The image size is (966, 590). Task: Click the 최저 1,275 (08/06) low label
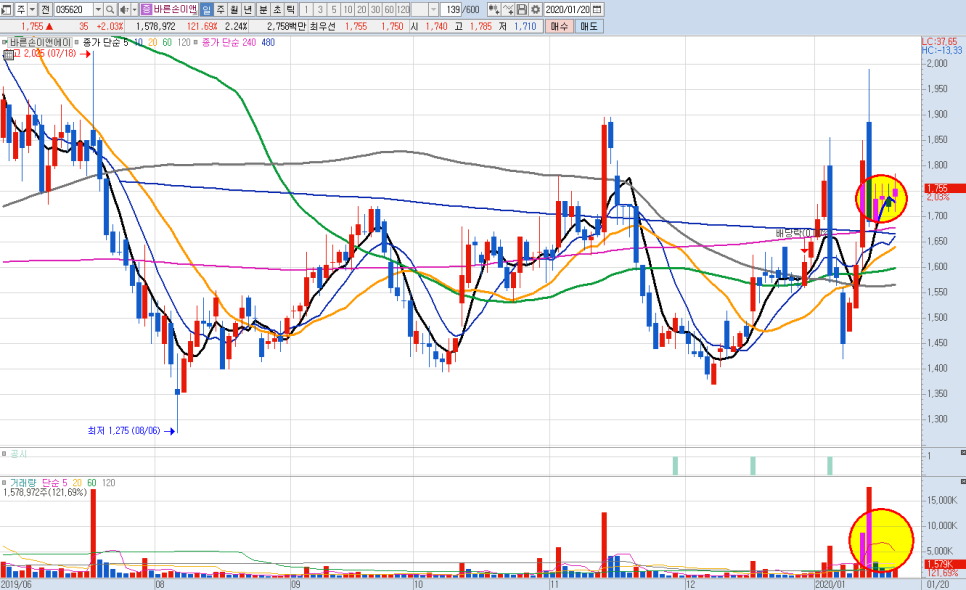tap(124, 430)
